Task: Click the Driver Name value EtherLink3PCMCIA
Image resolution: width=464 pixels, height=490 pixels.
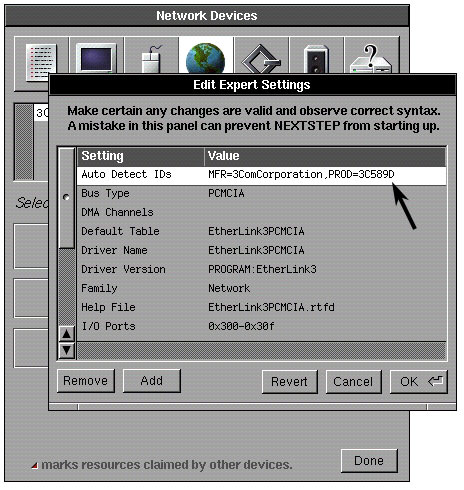Action: (x=256, y=250)
